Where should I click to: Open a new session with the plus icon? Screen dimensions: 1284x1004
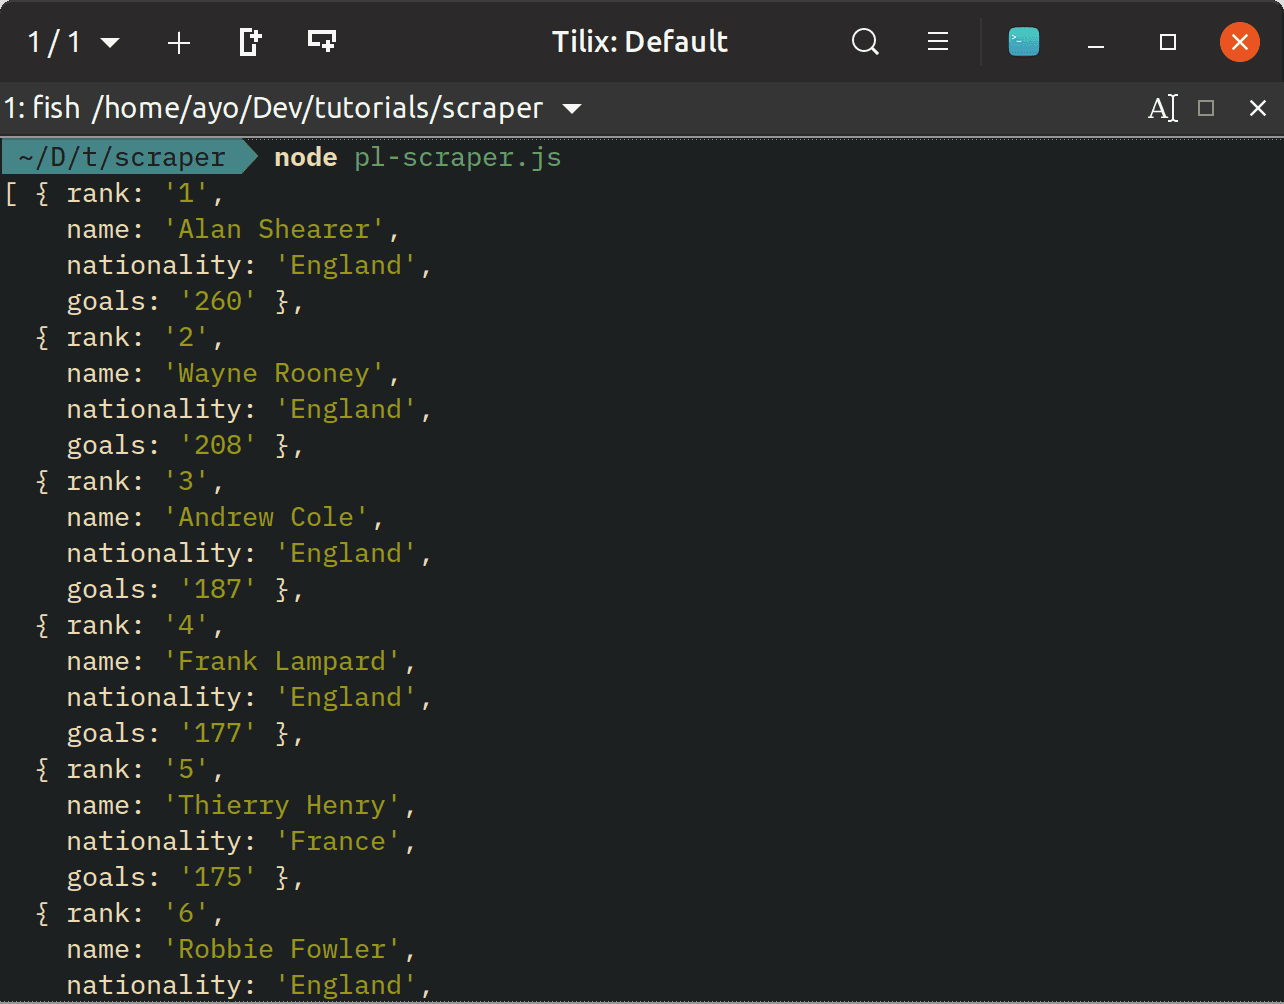[x=179, y=42]
